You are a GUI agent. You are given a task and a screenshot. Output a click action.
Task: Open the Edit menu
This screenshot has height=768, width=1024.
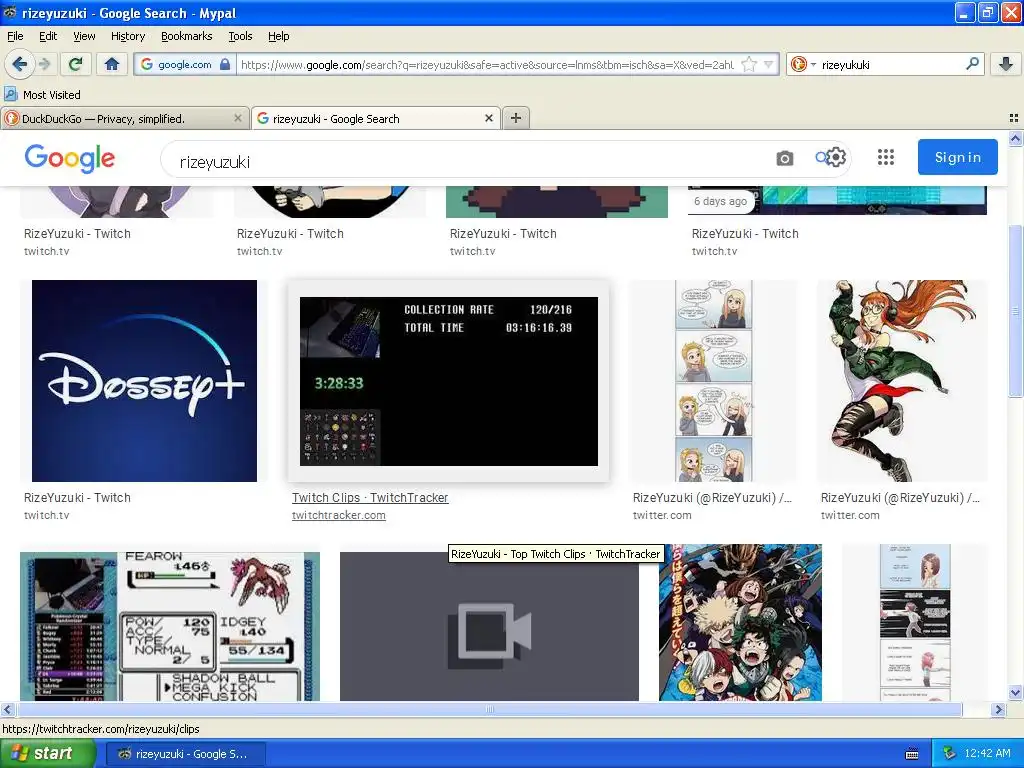[x=48, y=37]
